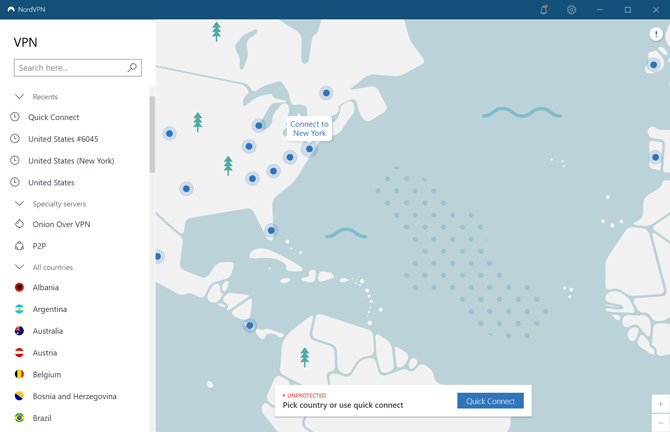Click the western US server pin on map
The width and height of the screenshot is (670, 432).
(x=169, y=134)
